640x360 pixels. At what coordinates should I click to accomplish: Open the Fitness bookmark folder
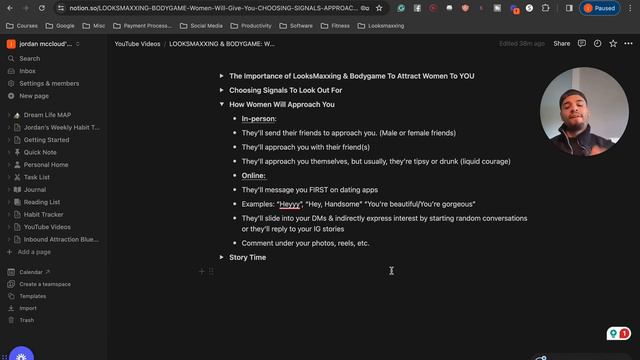tap(335, 26)
